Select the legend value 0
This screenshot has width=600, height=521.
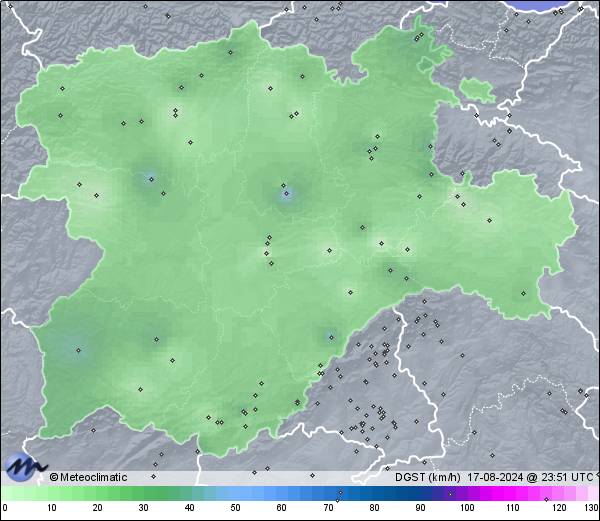tap(5, 508)
